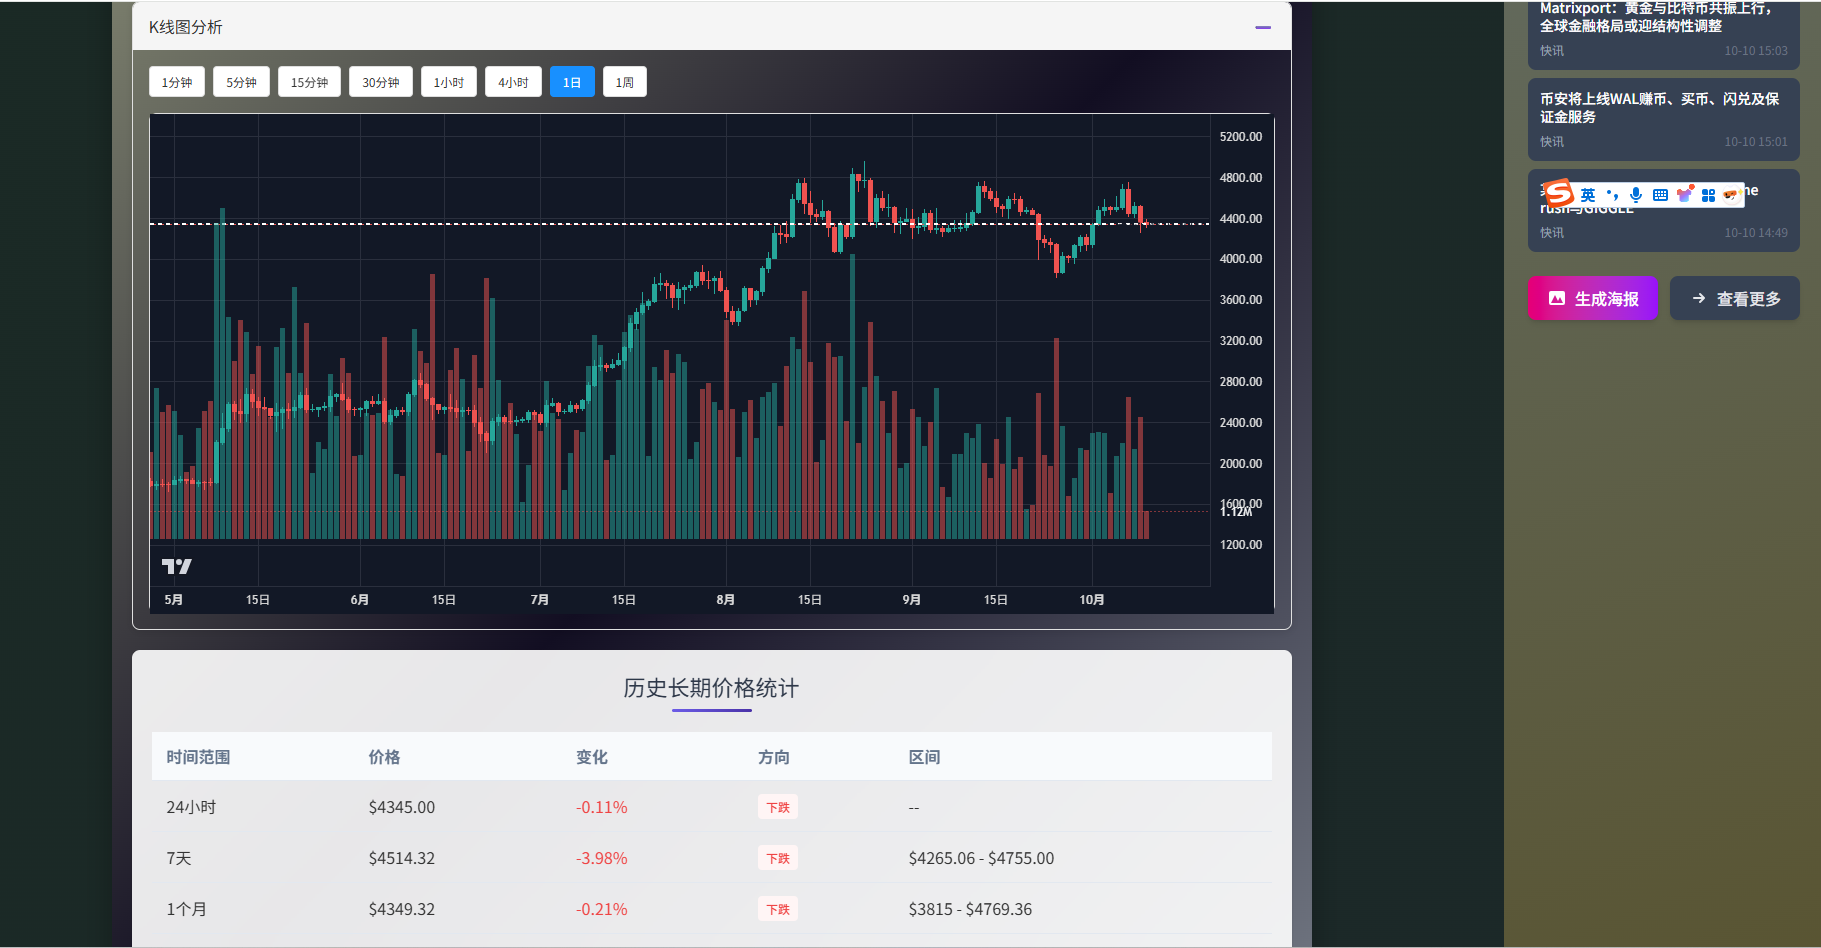Click the Sogou input method logo
Image resolution: width=1821 pixels, height=948 pixels.
(x=1559, y=193)
